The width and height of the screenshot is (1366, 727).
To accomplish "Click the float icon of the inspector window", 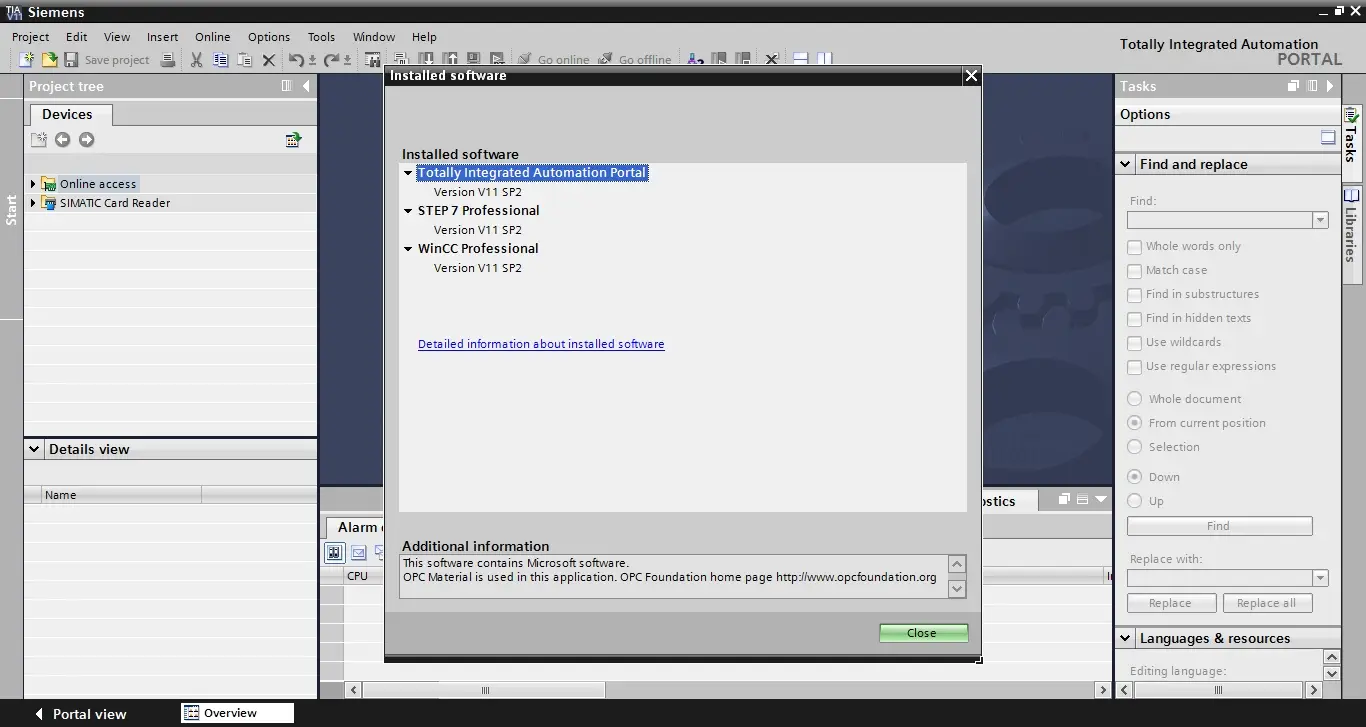I will click(1064, 499).
